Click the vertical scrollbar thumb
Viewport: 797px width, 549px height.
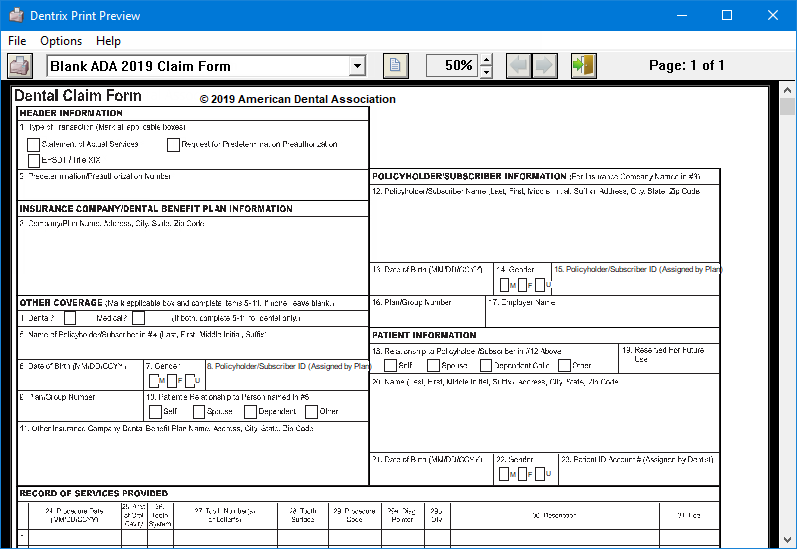click(787, 106)
